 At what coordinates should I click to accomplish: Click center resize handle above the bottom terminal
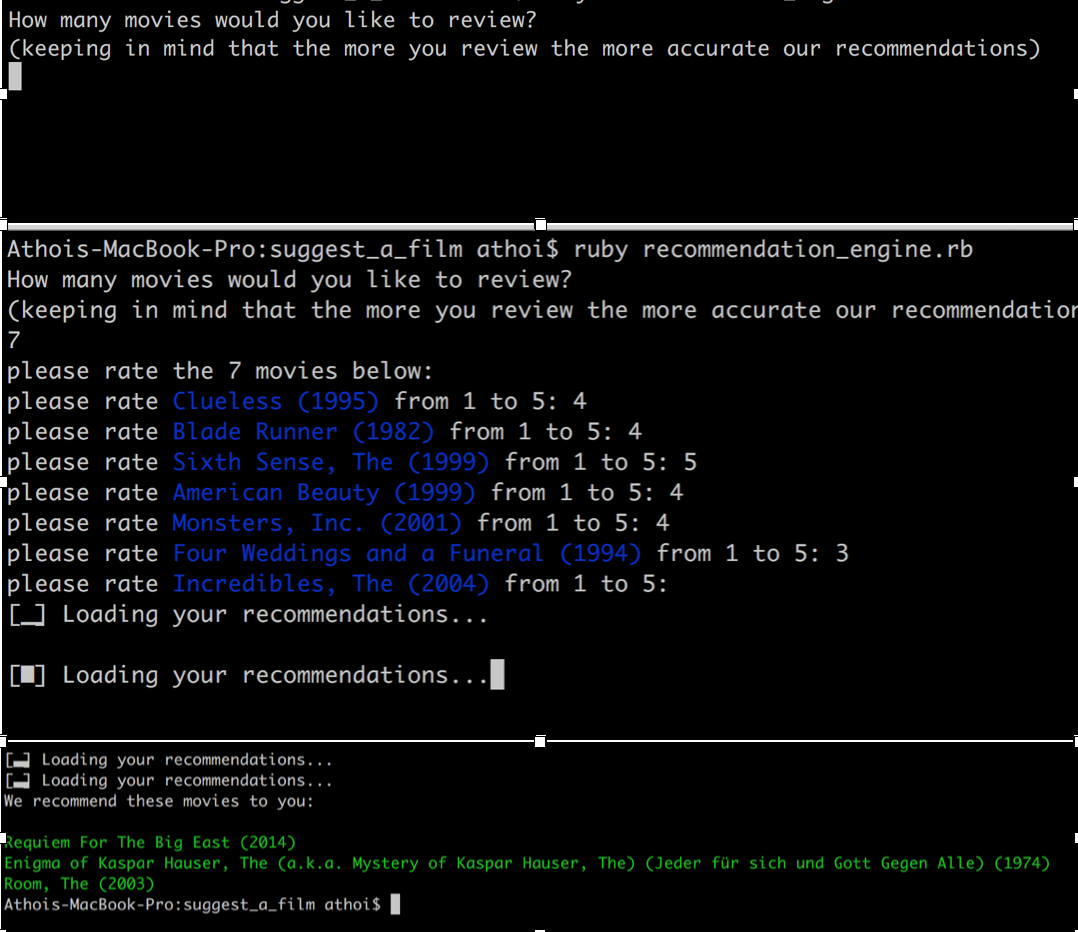540,741
